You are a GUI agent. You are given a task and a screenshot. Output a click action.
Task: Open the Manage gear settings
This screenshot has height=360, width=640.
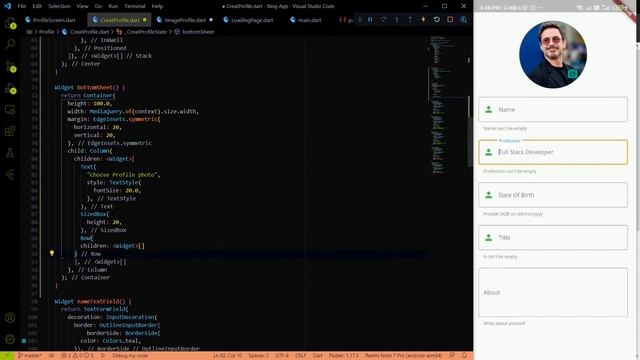point(10,339)
